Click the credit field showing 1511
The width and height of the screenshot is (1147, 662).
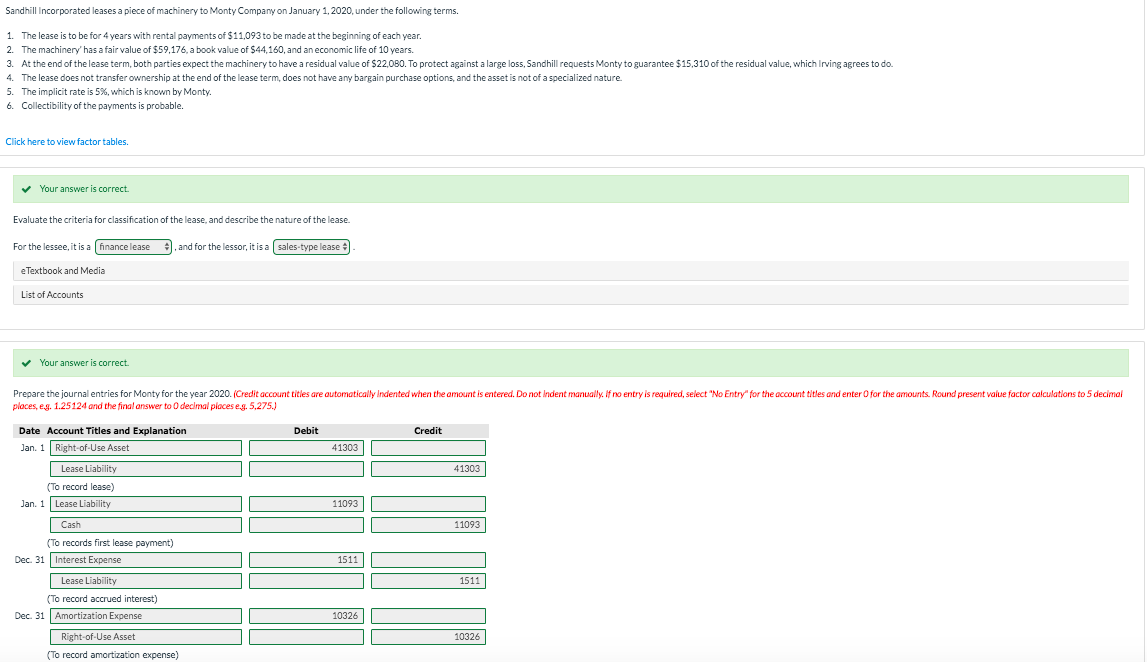(x=428, y=581)
